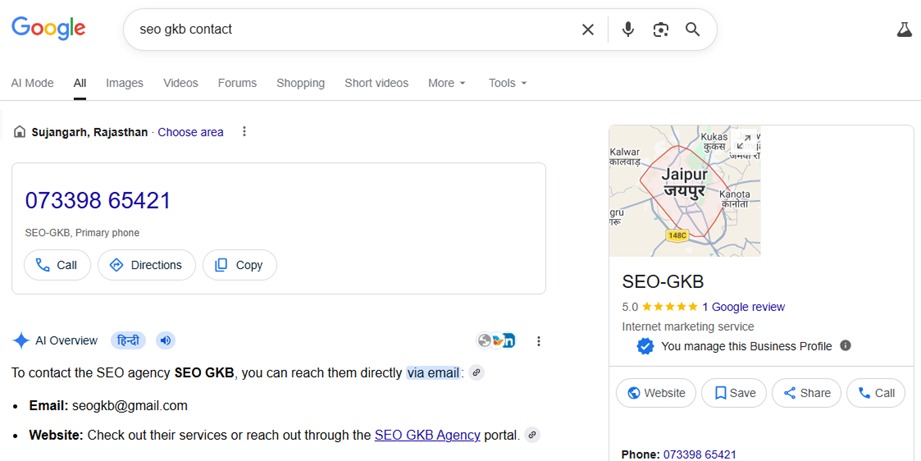Screen dimensions: 921x461
Task: Expand the More dropdown
Action: [447, 83]
